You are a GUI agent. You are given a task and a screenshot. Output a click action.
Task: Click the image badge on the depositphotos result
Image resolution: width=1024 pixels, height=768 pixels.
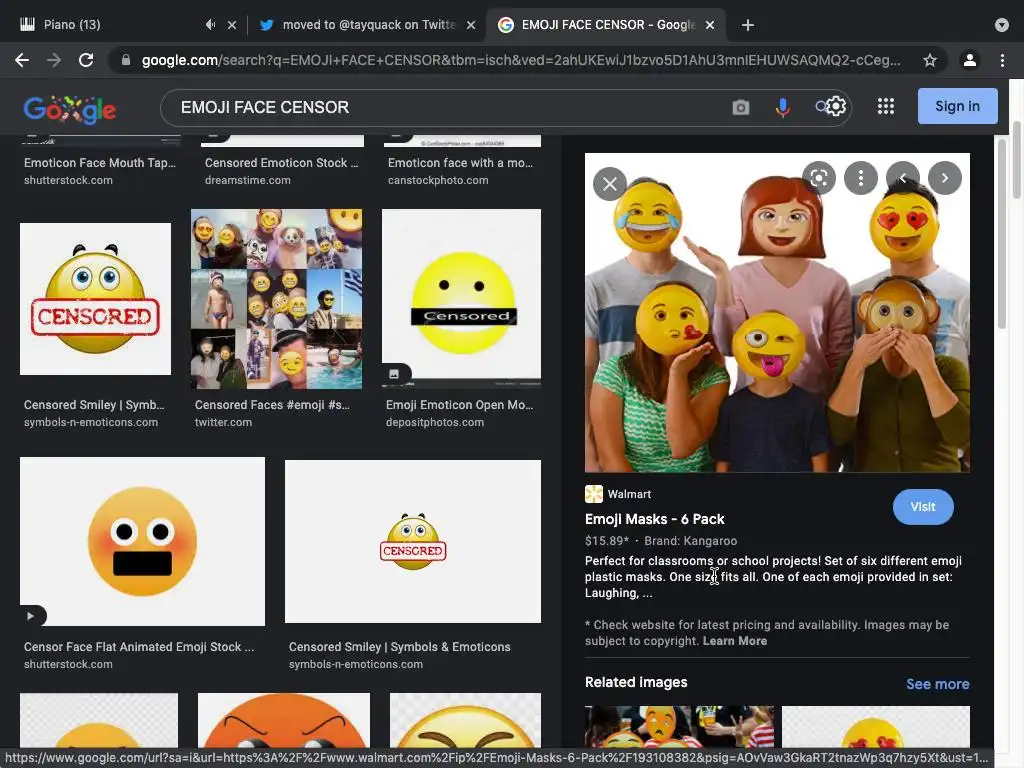(x=394, y=374)
